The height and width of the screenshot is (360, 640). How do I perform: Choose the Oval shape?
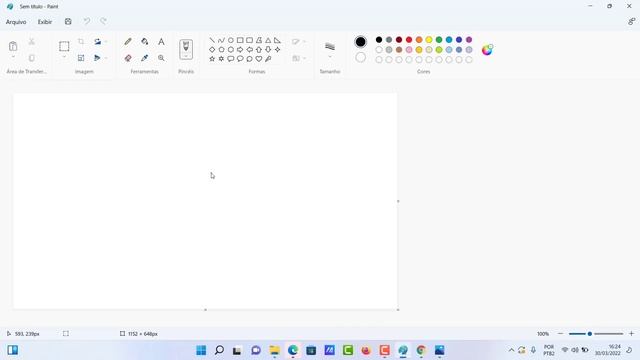pos(231,40)
